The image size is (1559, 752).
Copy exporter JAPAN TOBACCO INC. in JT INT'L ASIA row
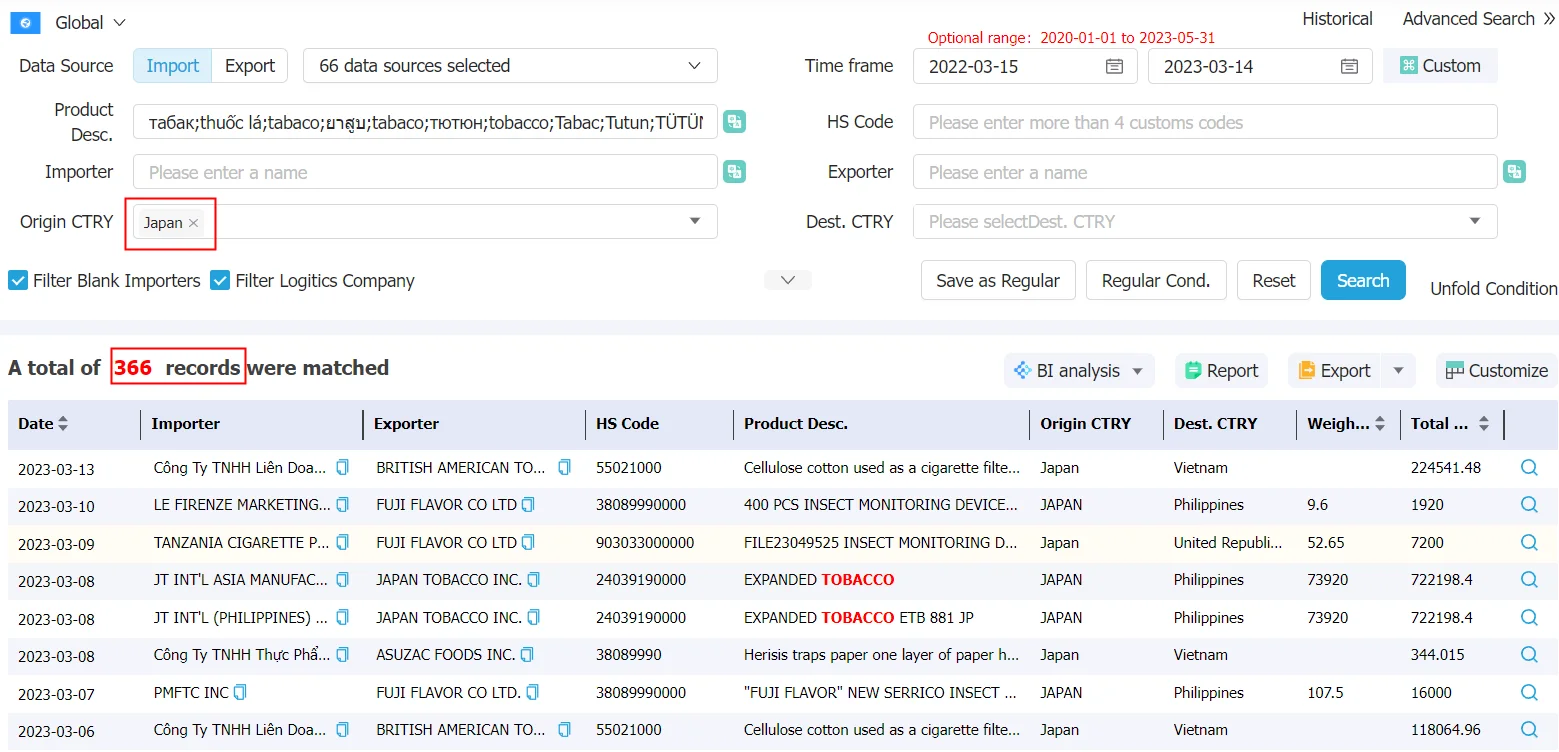click(533, 580)
